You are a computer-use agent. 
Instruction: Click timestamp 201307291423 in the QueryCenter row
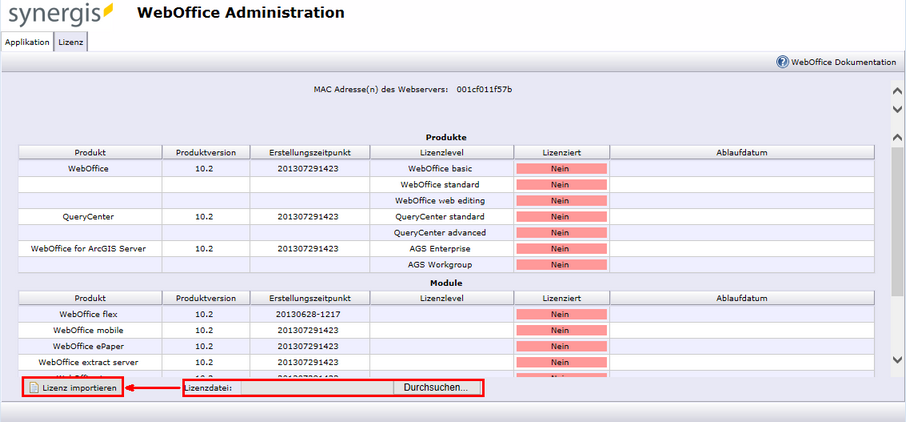[308, 217]
